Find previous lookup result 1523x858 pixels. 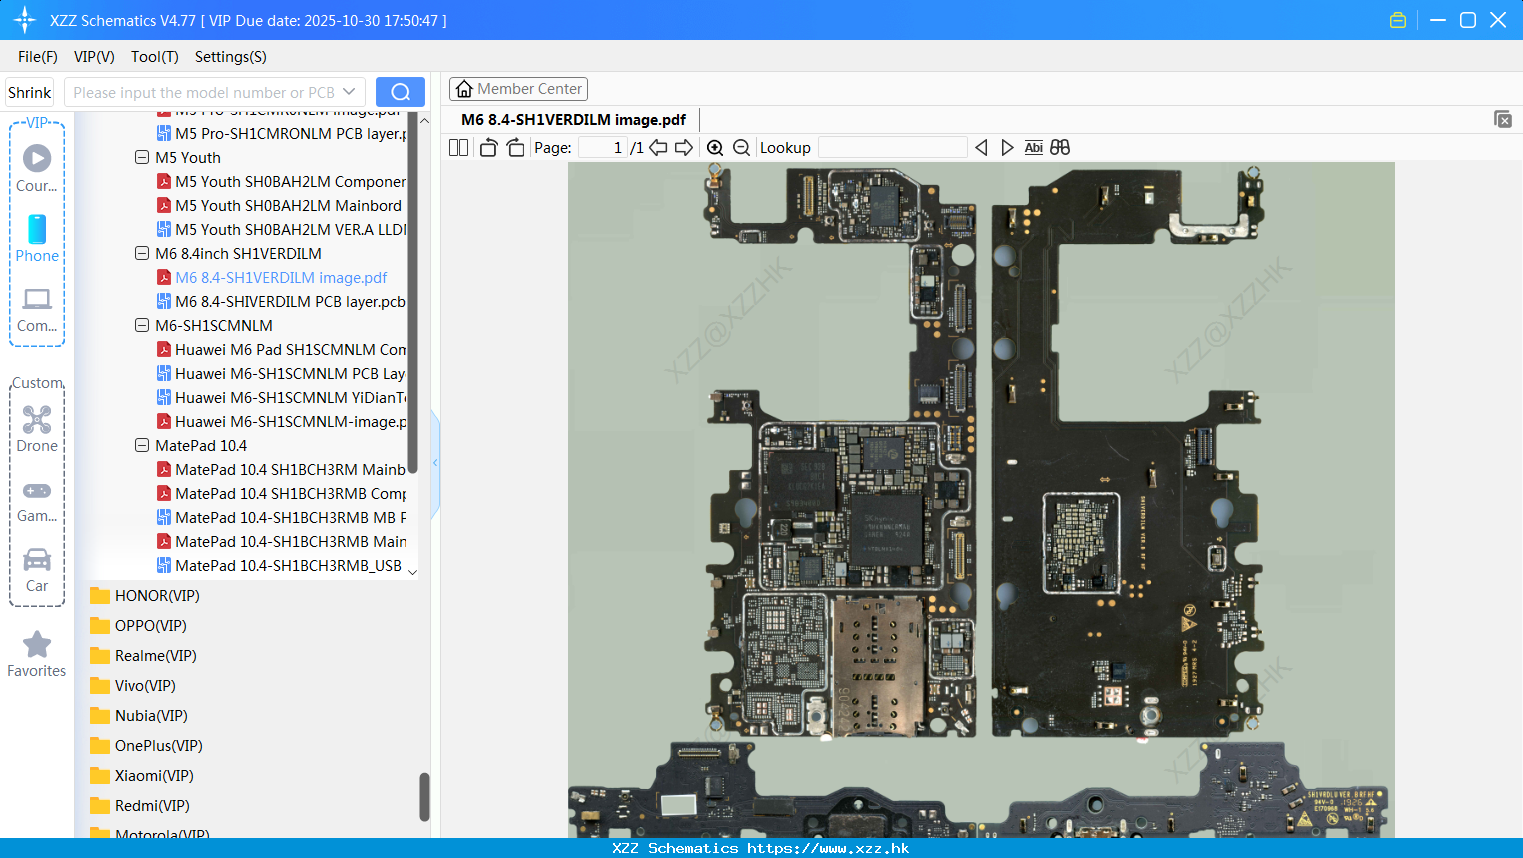981,148
